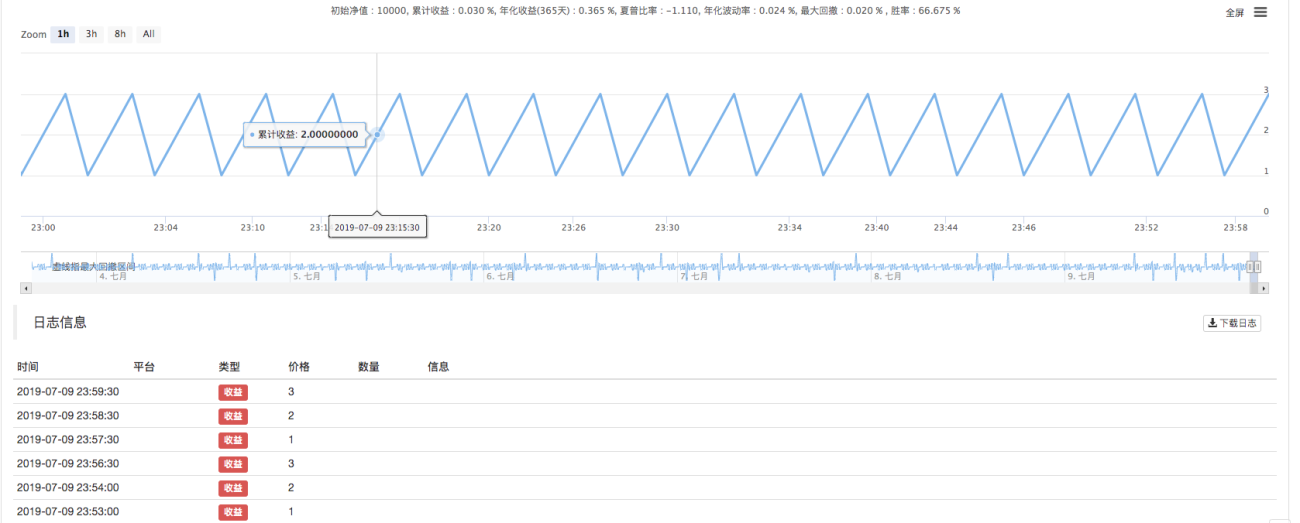This screenshot has height=523, width=1300.
Task: Click the 类型 column header
Action: coord(230,367)
